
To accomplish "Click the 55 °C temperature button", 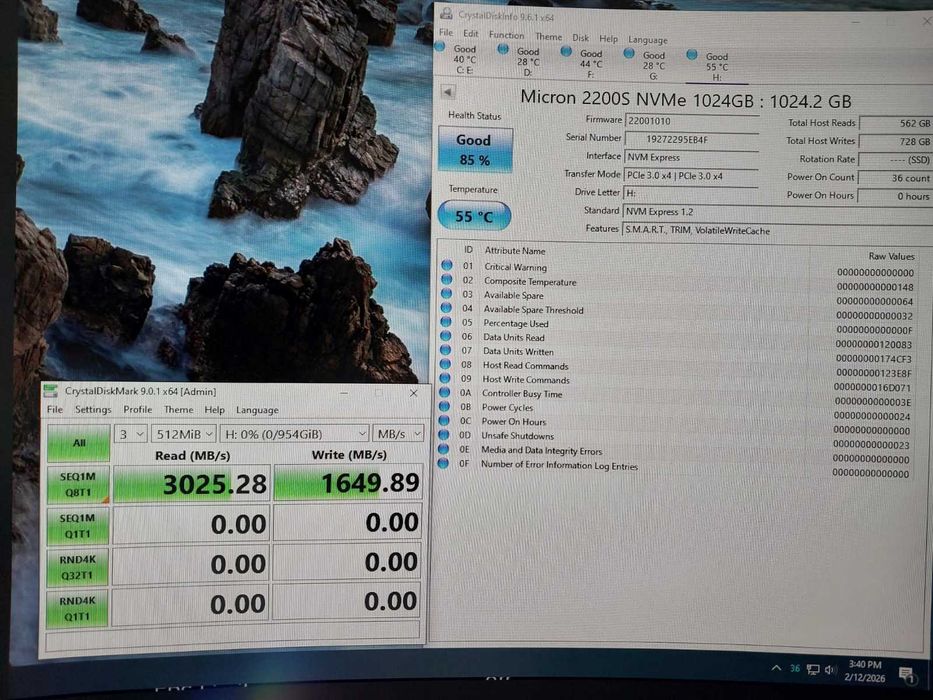I will 474,216.
